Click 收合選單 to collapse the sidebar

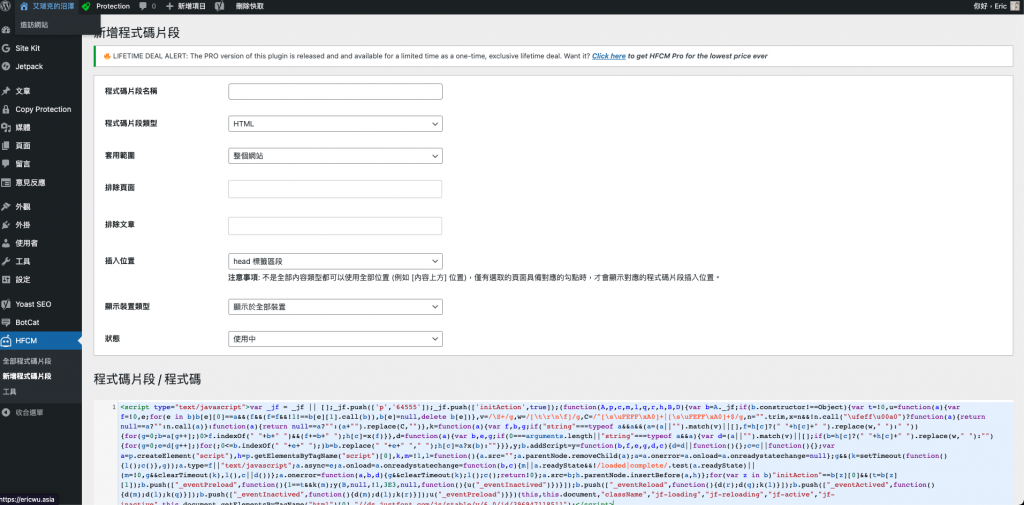(x=29, y=412)
